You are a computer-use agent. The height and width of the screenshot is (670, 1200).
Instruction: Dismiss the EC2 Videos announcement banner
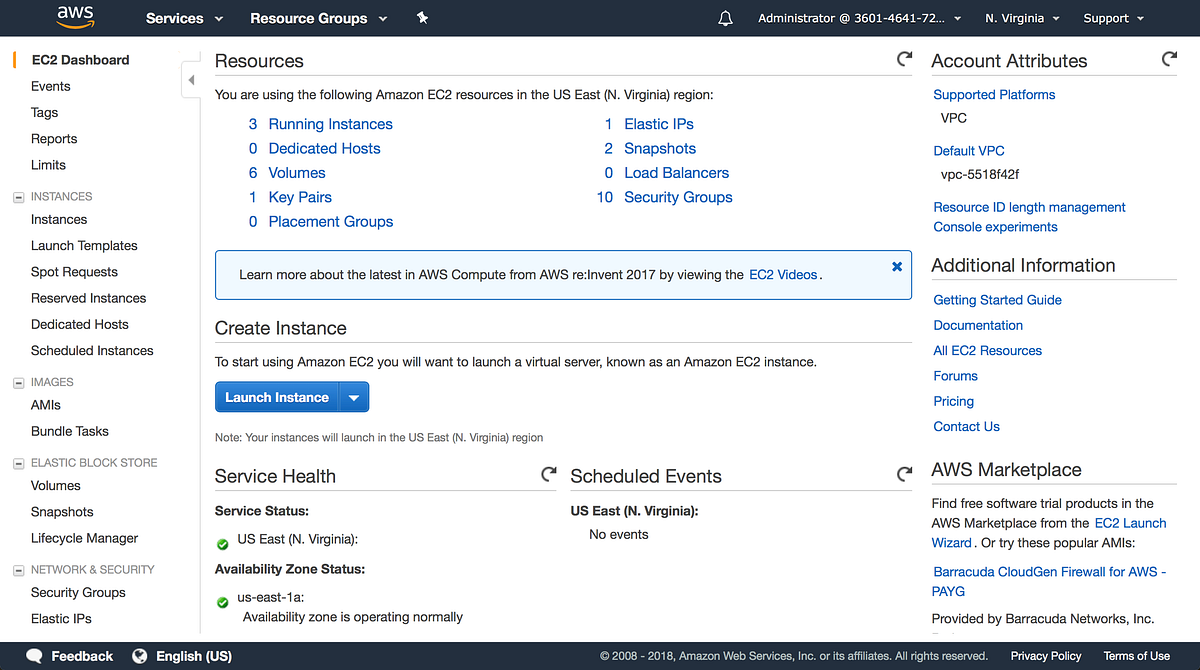point(896,266)
